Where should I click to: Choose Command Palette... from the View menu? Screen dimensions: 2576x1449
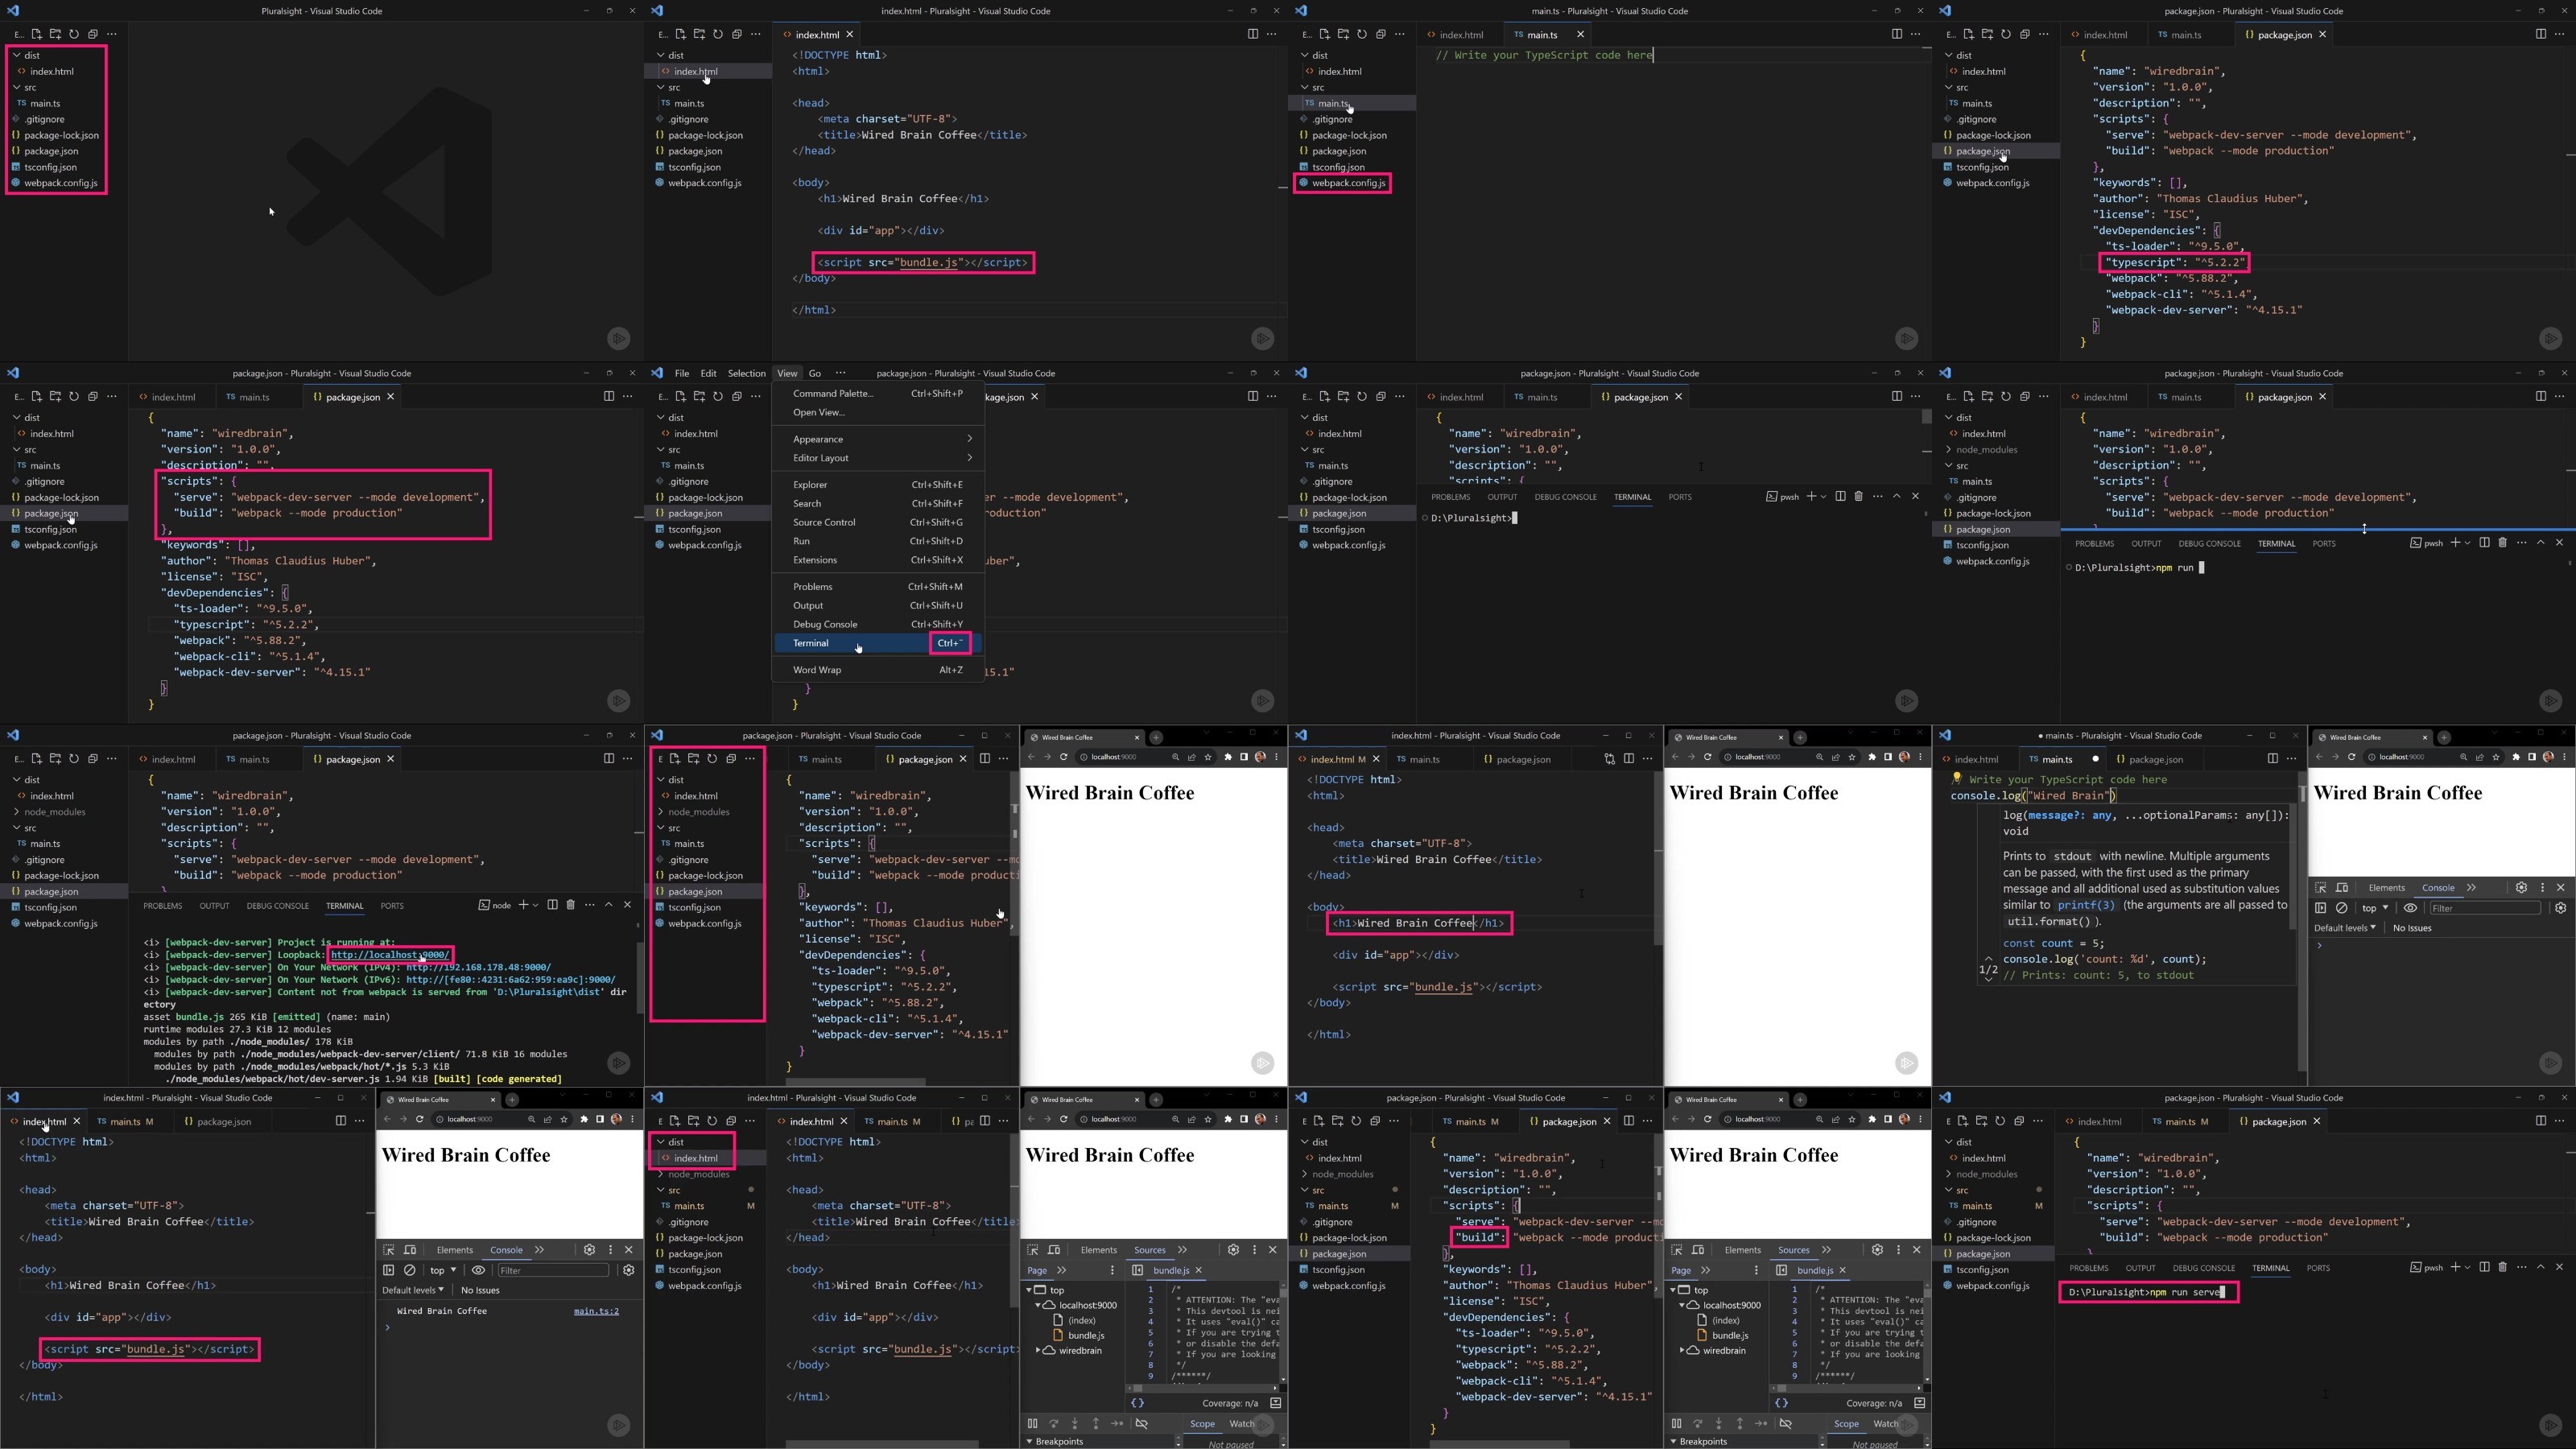(877, 393)
